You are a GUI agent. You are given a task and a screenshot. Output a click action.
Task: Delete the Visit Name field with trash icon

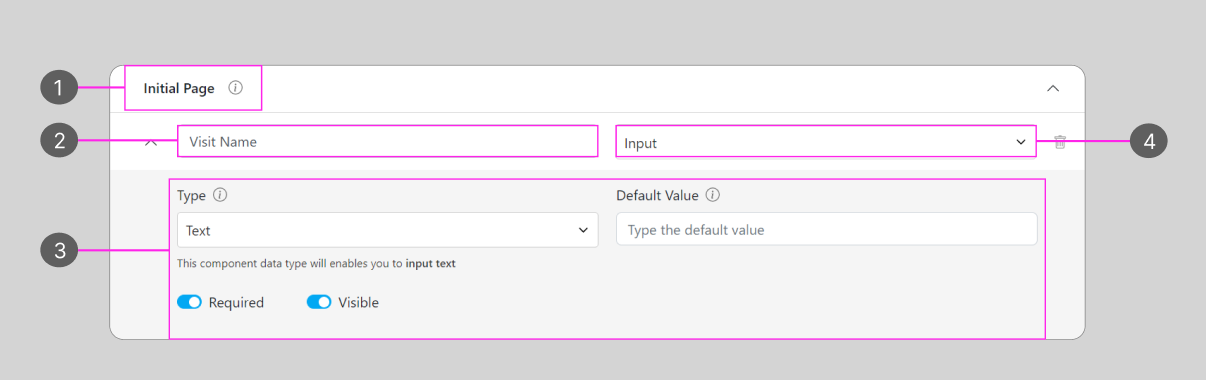1060,142
